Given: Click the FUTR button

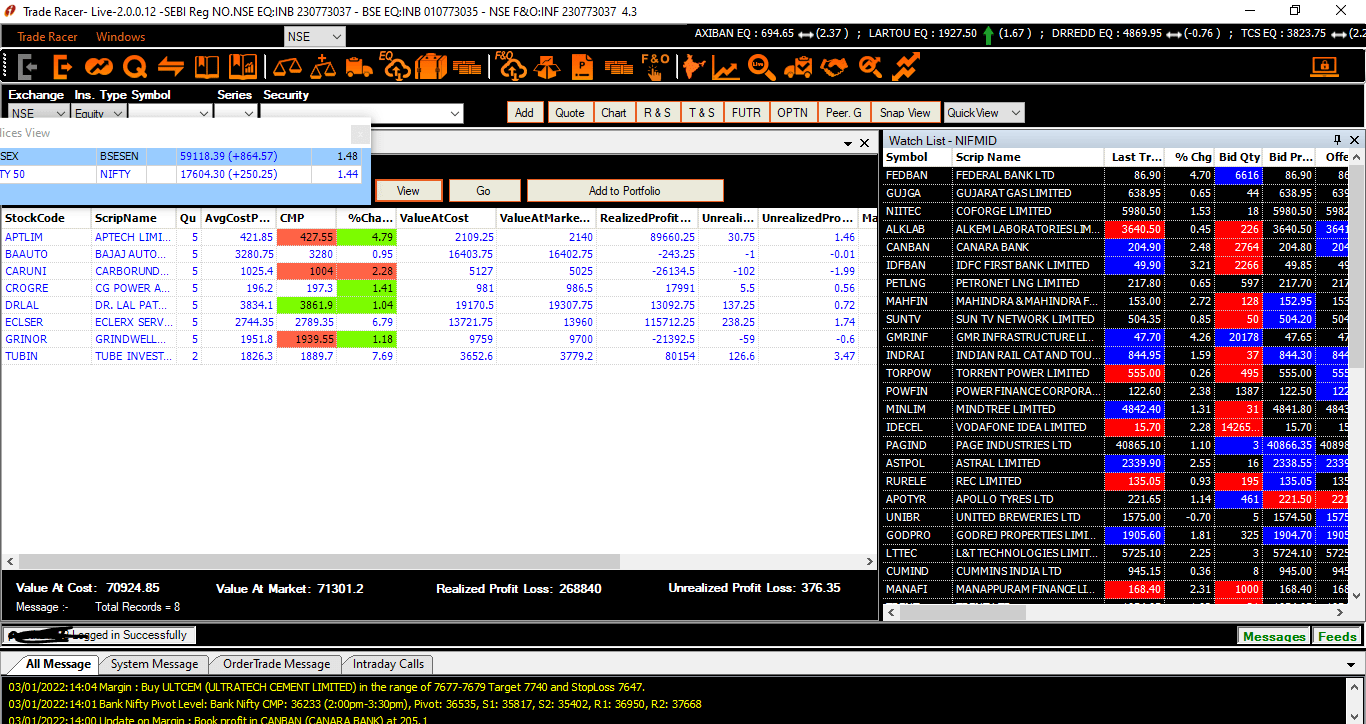Looking at the screenshot, I should tap(746, 113).
